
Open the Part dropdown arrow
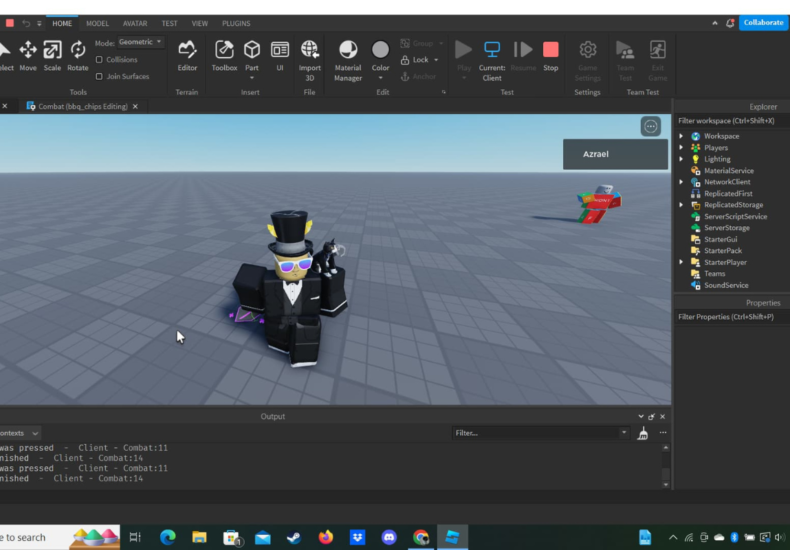252,78
